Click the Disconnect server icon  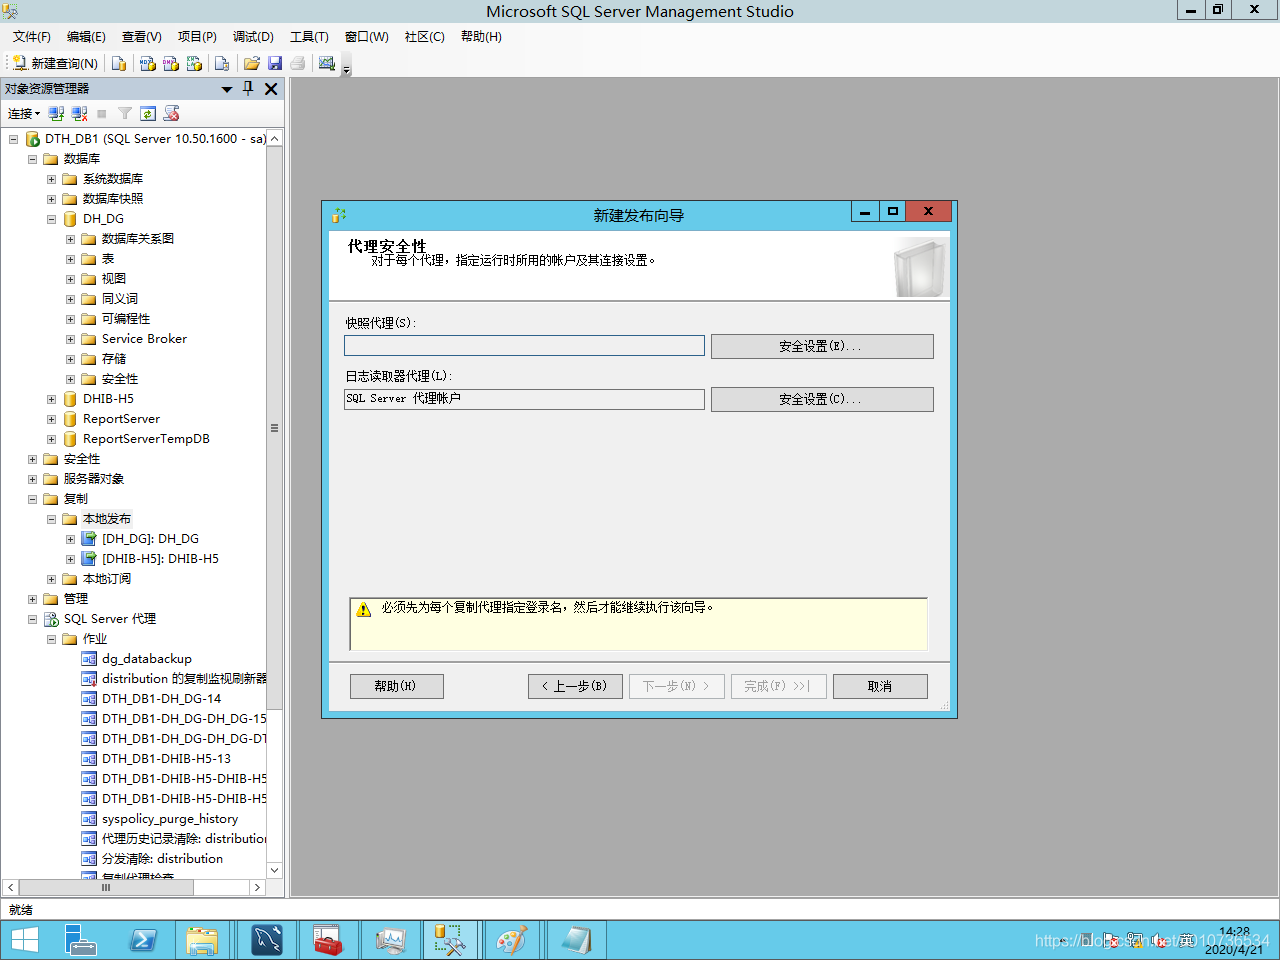point(79,113)
